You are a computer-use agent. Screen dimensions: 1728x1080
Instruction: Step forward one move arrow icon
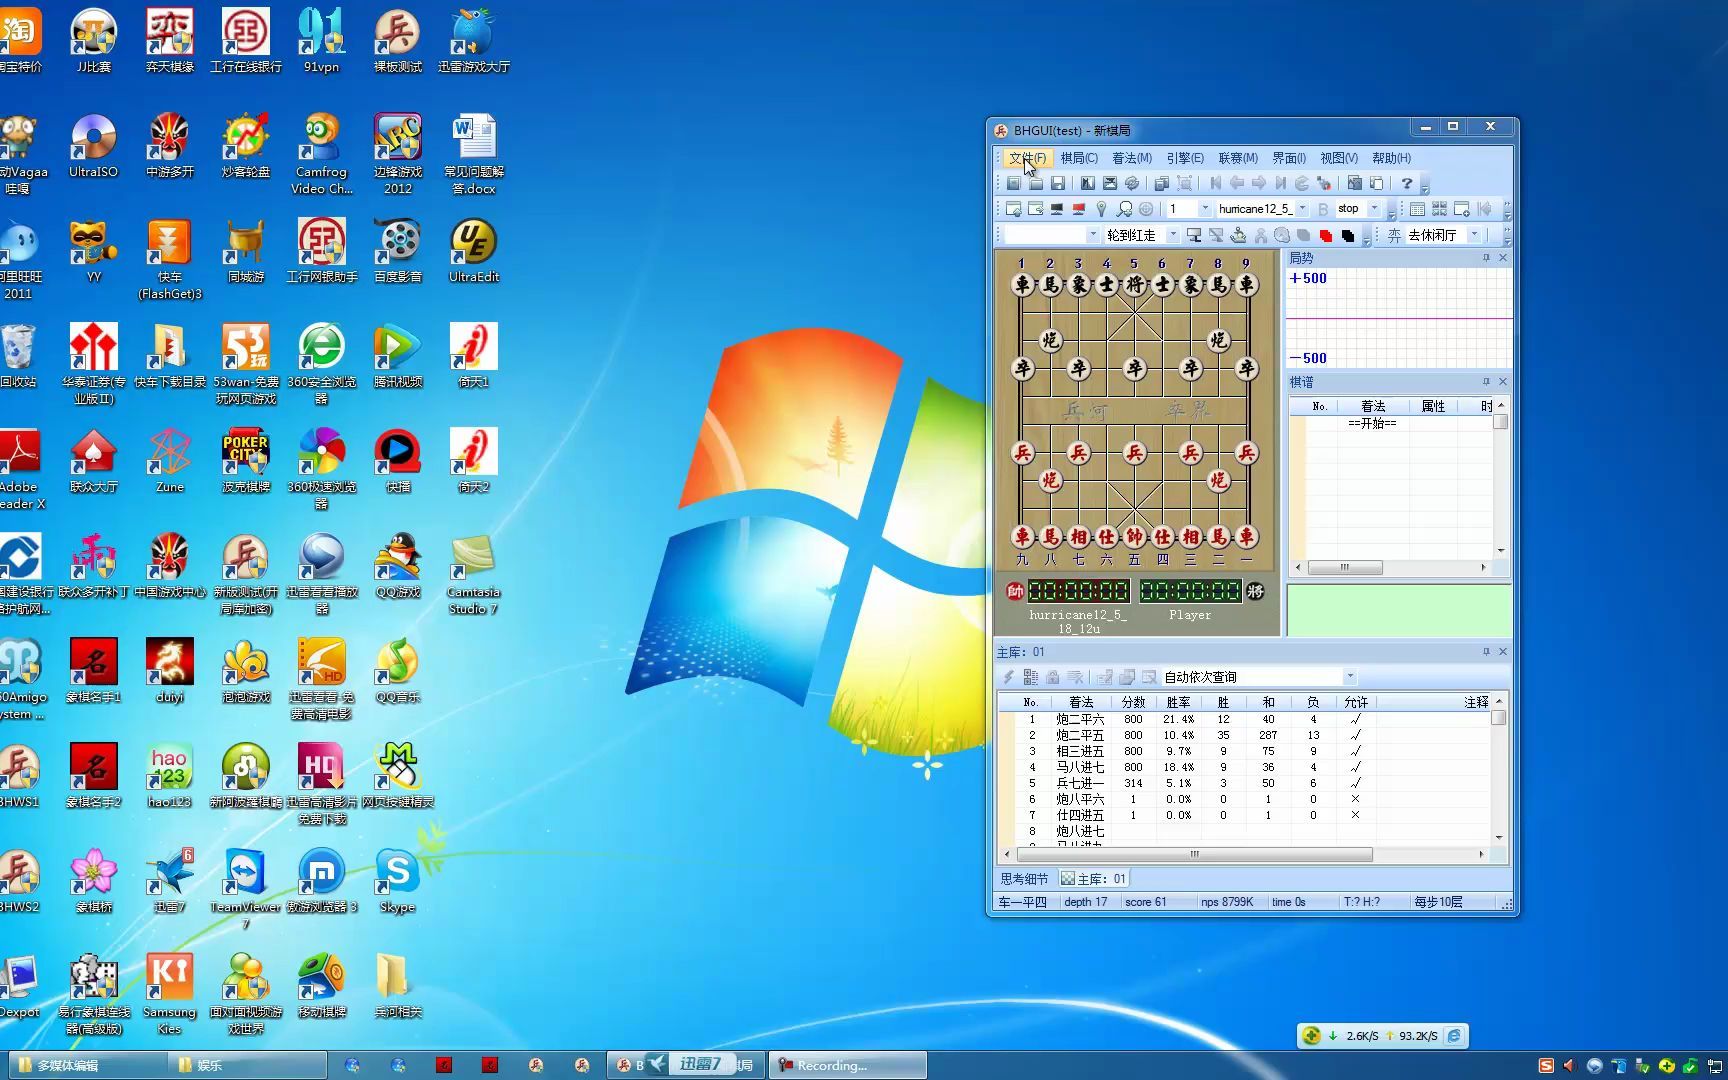coord(1259,183)
